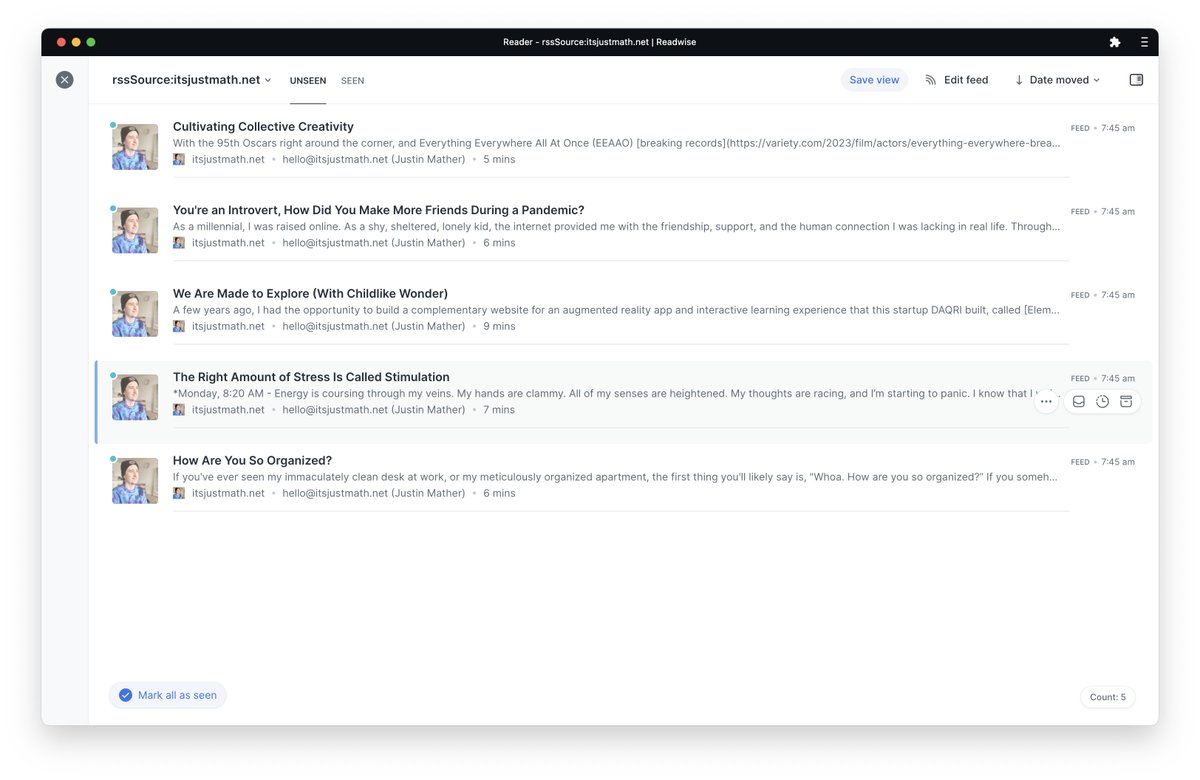1200x780 pixels.
Task: Click thumbnail of Cultivating Collective Creativity
Action: coord(135,147)
